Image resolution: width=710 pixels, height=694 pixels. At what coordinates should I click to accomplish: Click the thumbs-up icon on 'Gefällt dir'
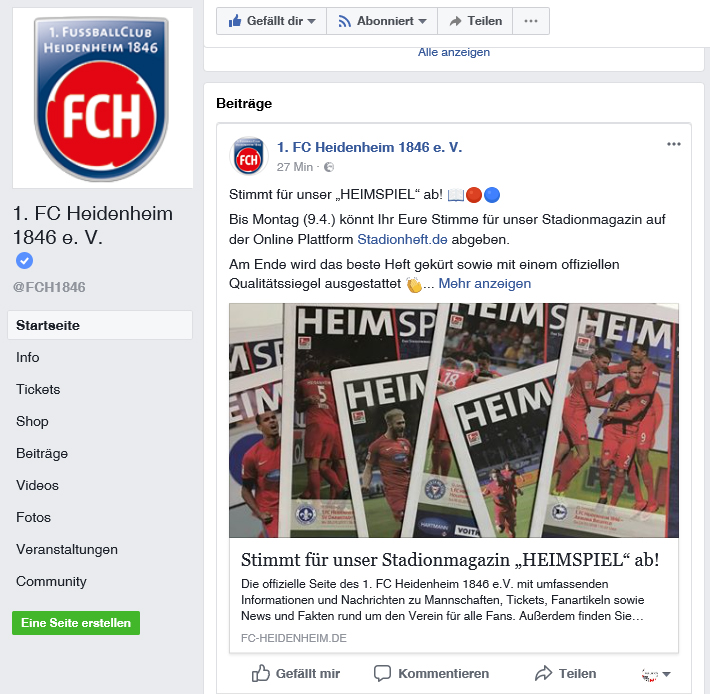(235, 20)
